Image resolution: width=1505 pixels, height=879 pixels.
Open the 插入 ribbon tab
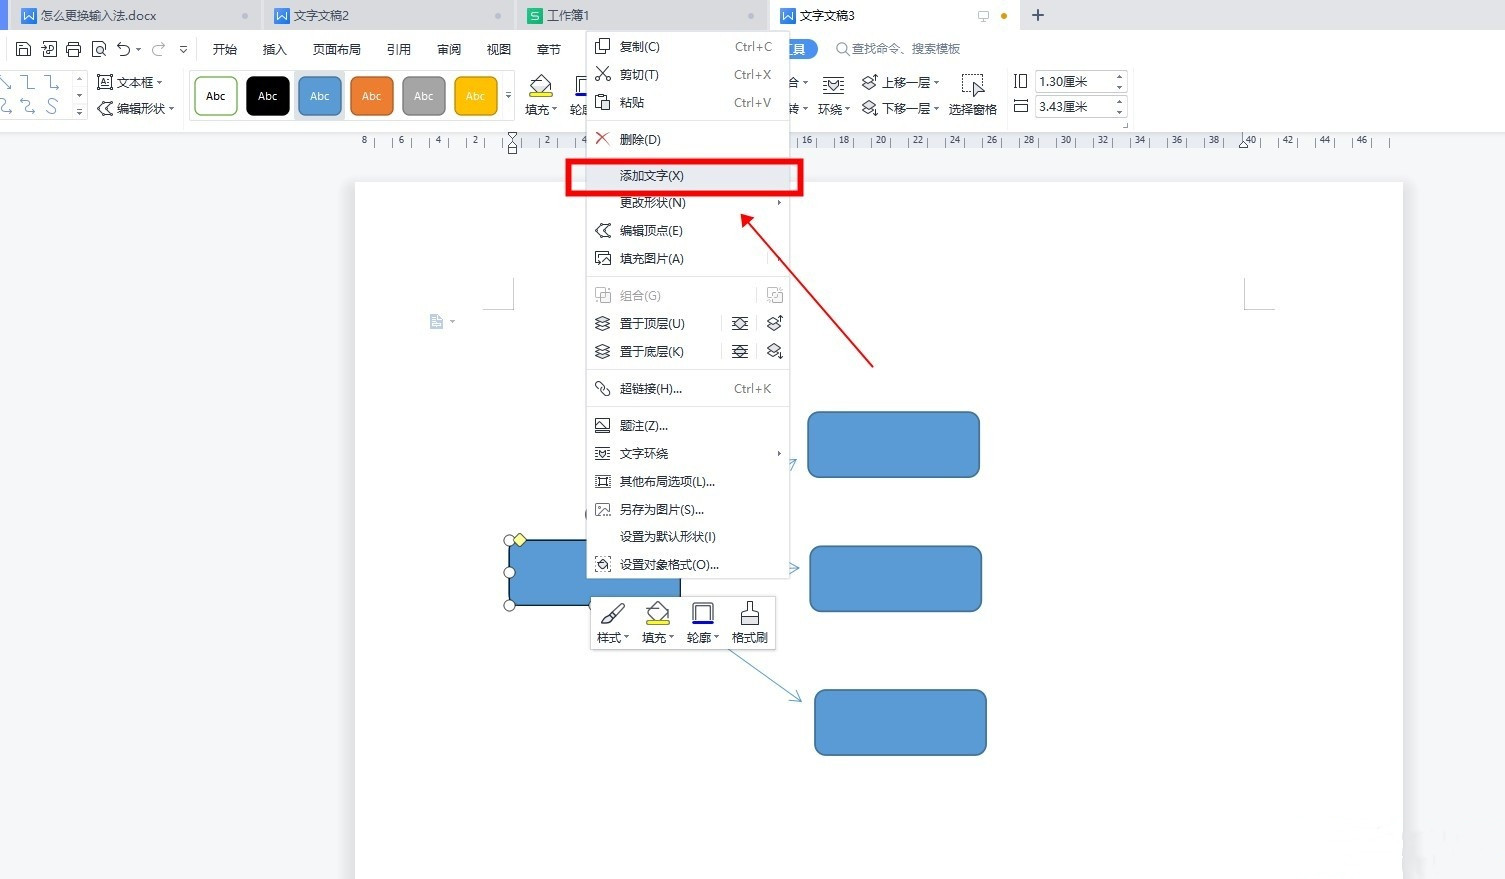274,48
